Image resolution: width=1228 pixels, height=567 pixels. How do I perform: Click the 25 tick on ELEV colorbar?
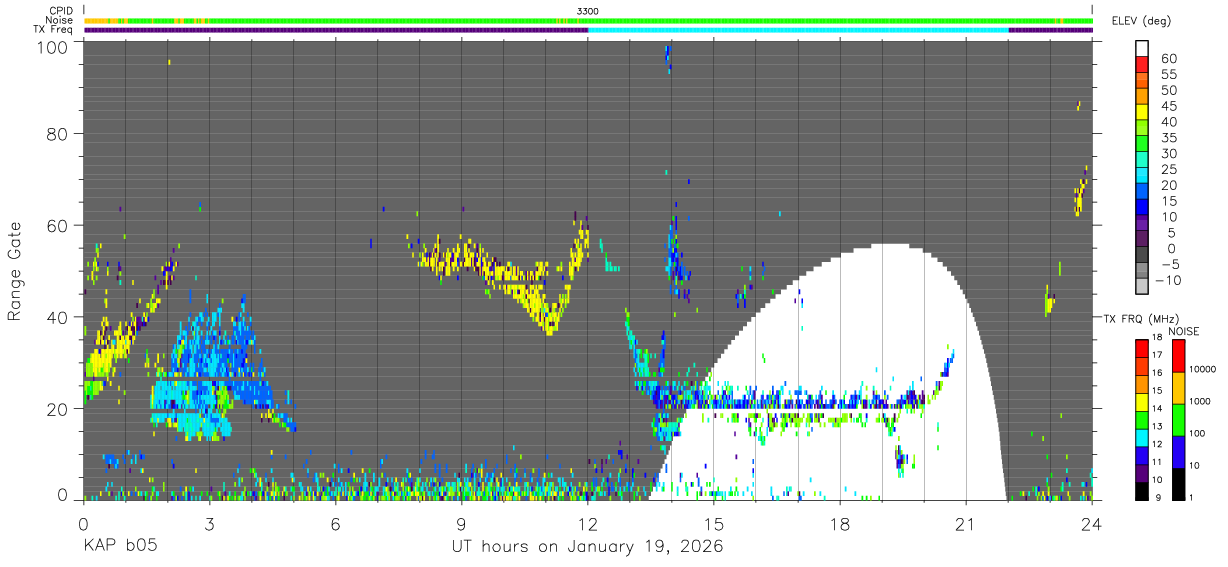1168,170
